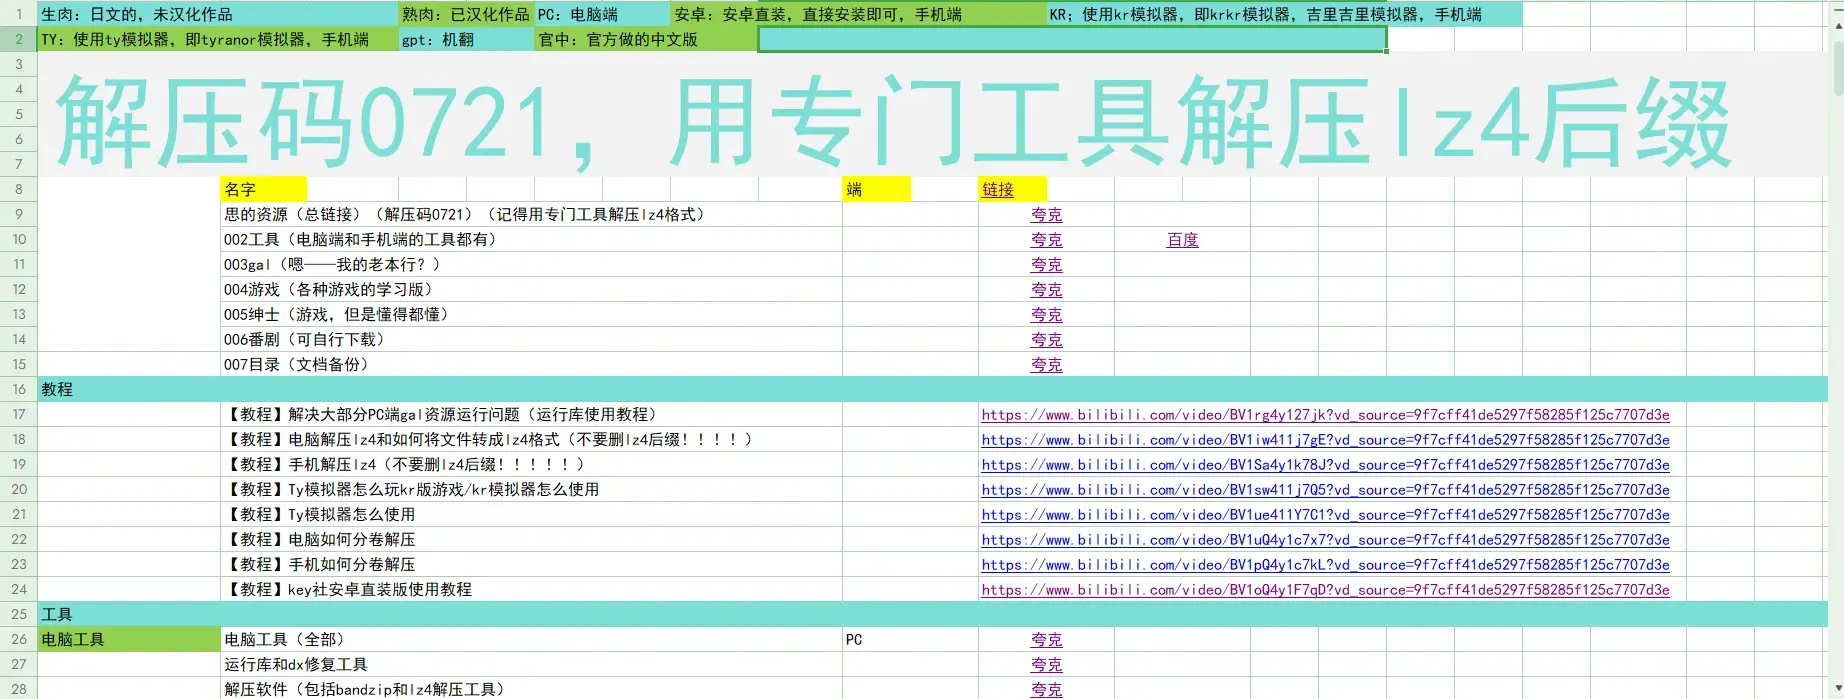Open bilibili link for 手机解压lz4 tutorial
The width and height of the screenshot is (1844, 699).
(x=1325, y=465)
